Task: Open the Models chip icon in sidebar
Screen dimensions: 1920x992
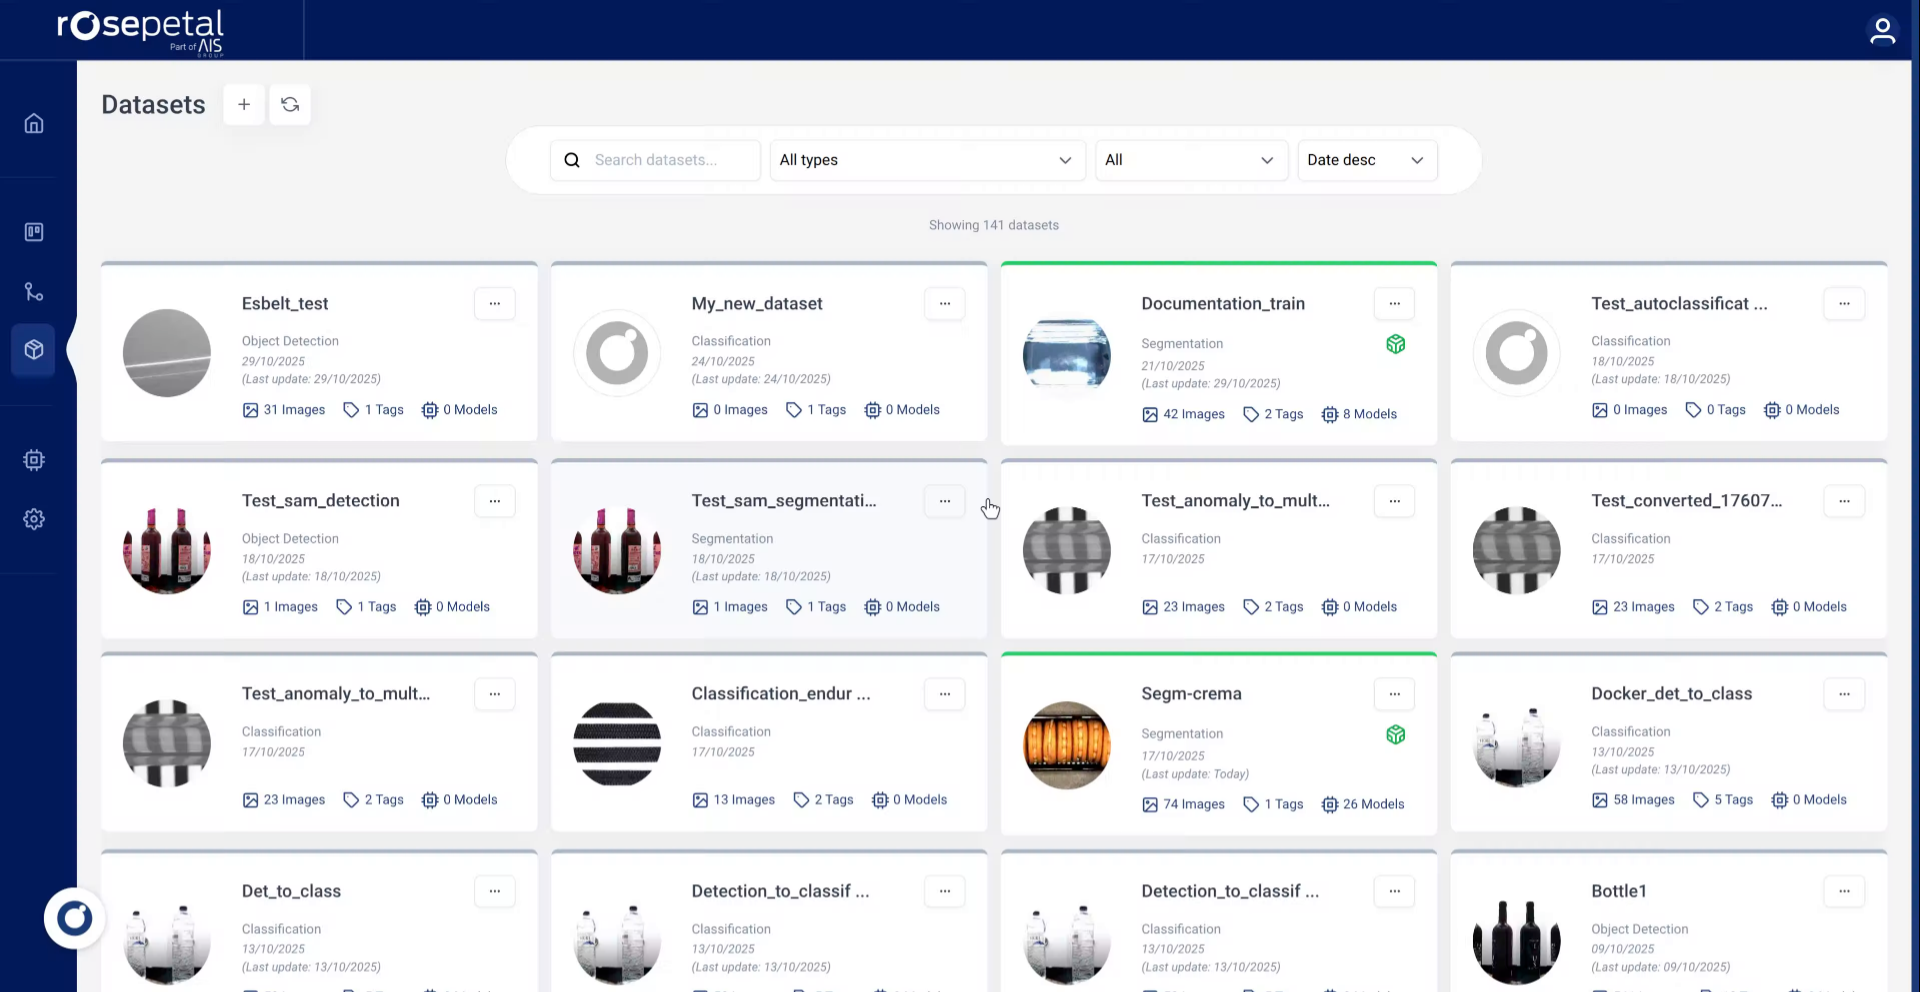Action: 34,460
